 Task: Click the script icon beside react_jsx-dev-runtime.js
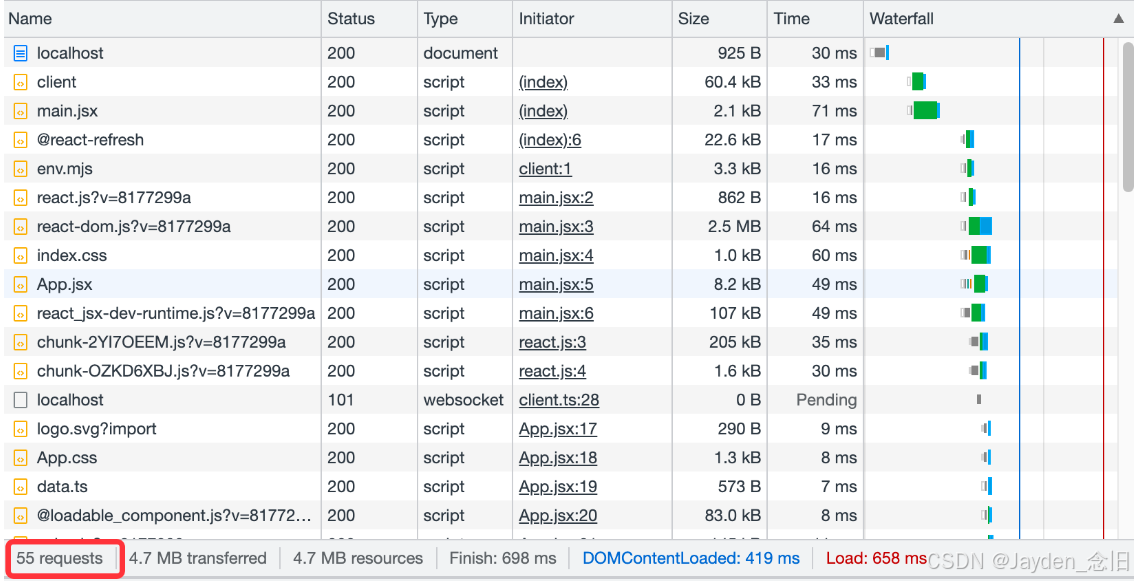pos(21,313)
